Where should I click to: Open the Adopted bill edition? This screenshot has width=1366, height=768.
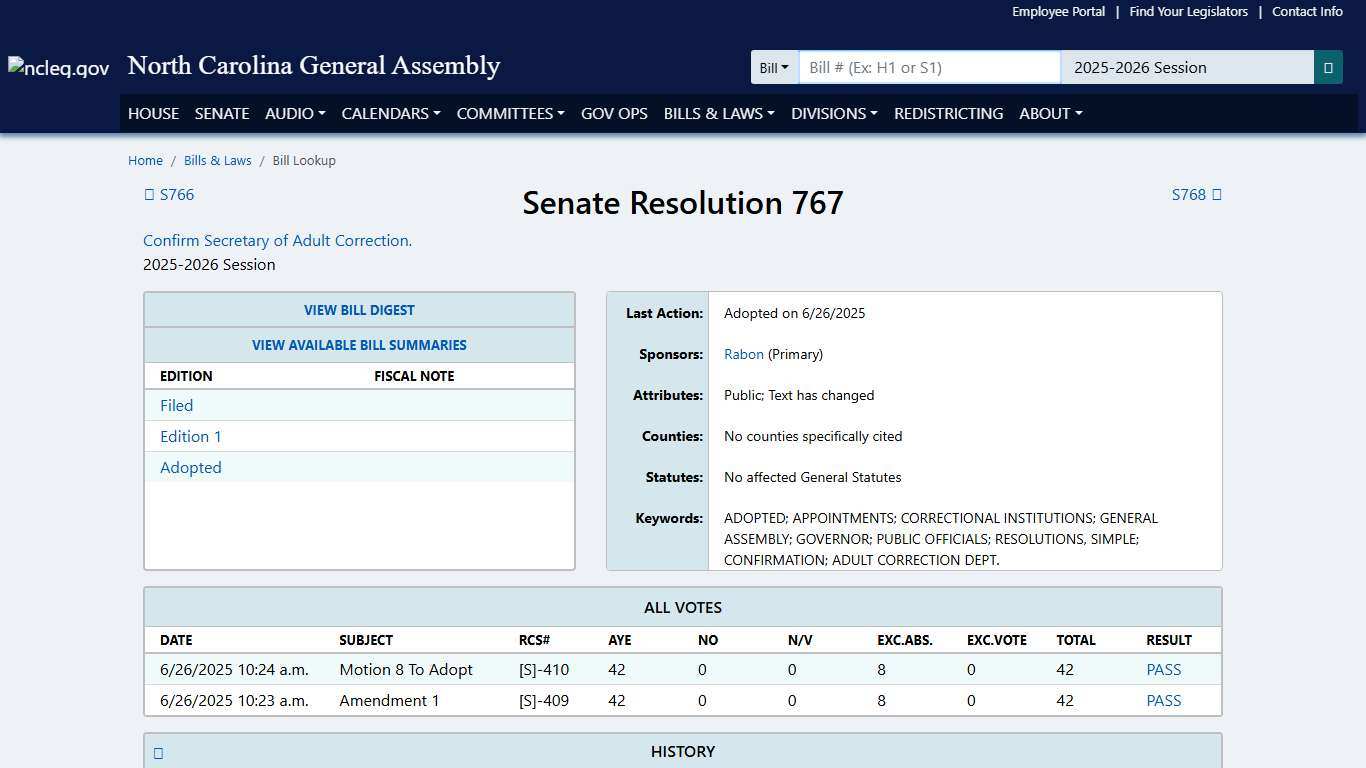coord(190,467)
